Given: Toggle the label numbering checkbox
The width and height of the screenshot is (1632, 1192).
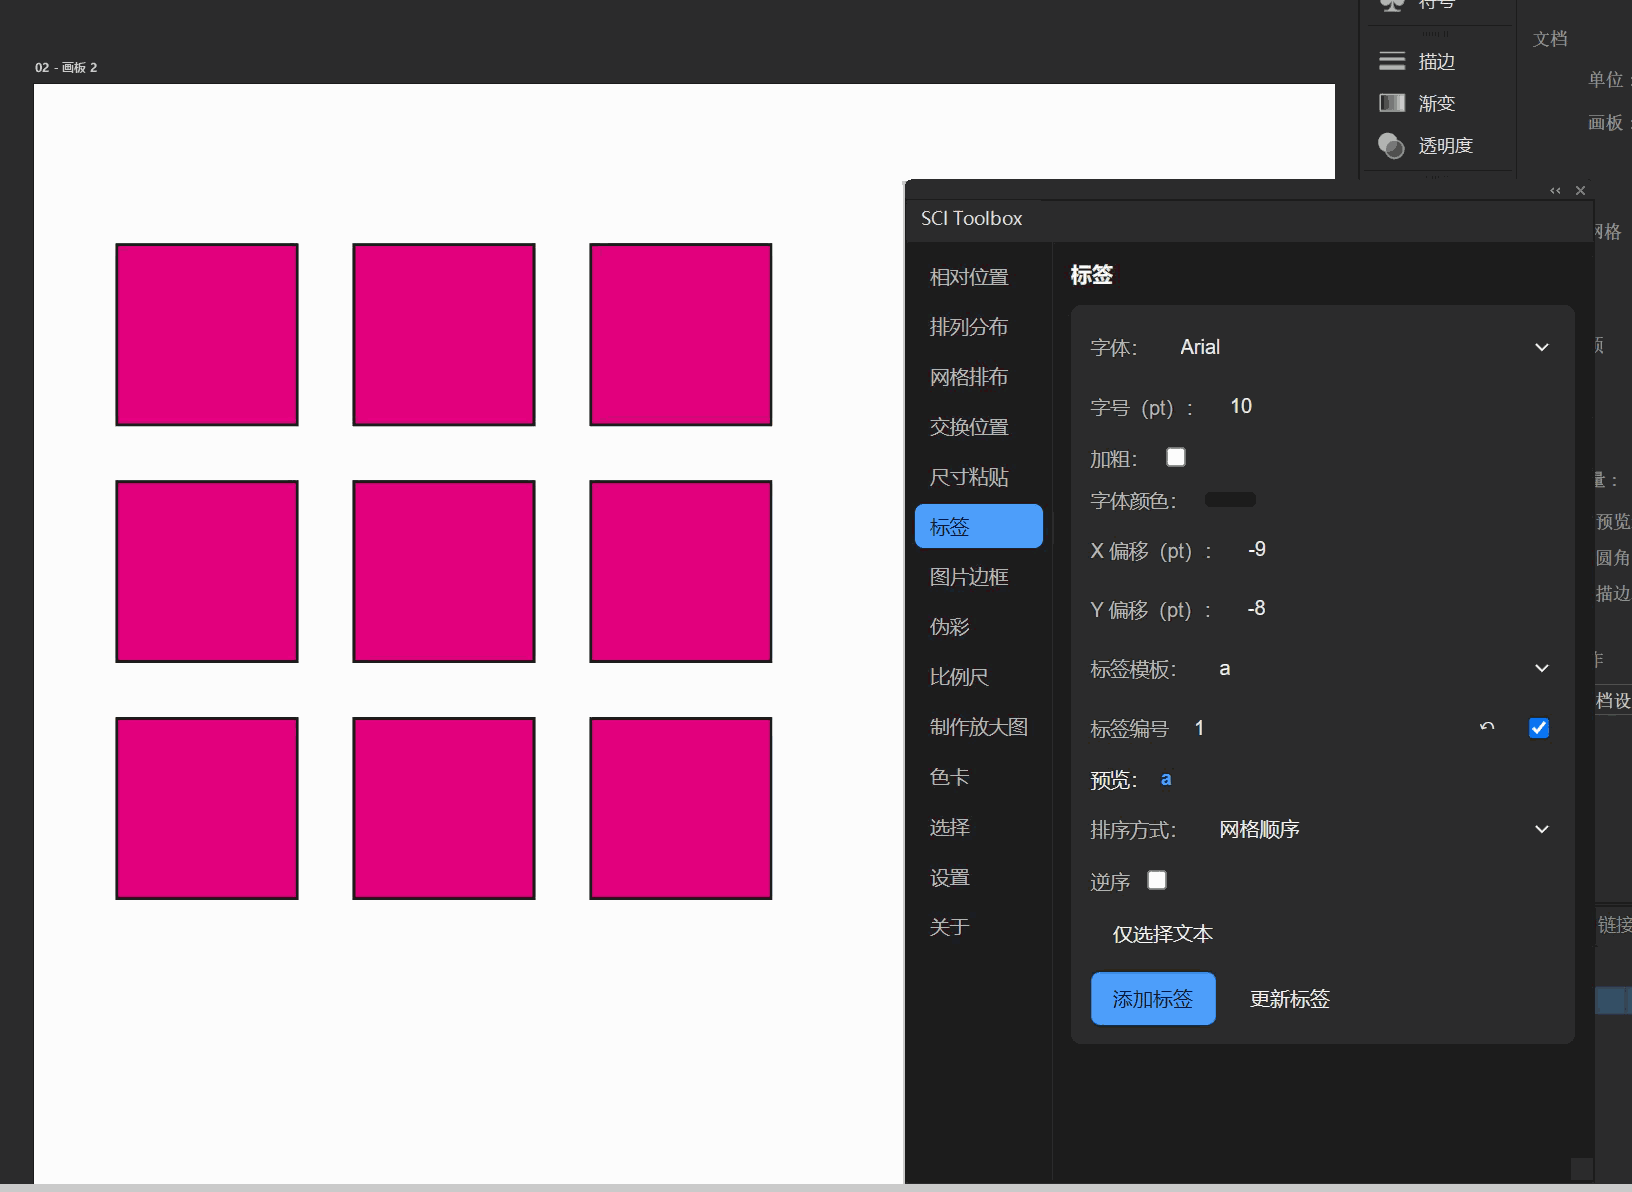Looking at the screenshot, I should 1539,728.
